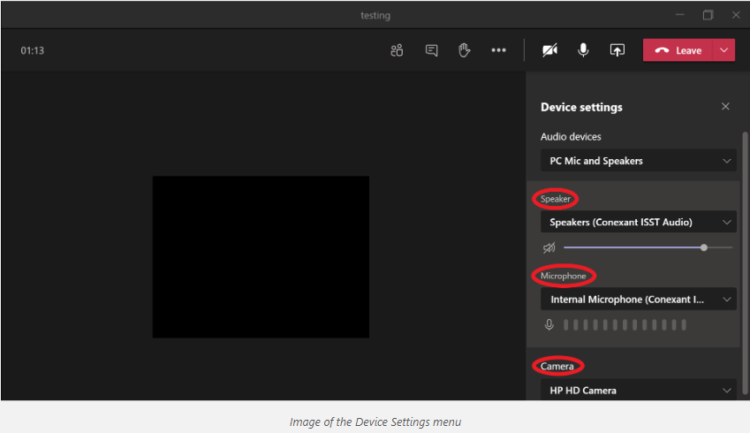The height and width of the screenshot is (433, 750).
Task: Turn on the camera
Action: click(x=550, y=51)
